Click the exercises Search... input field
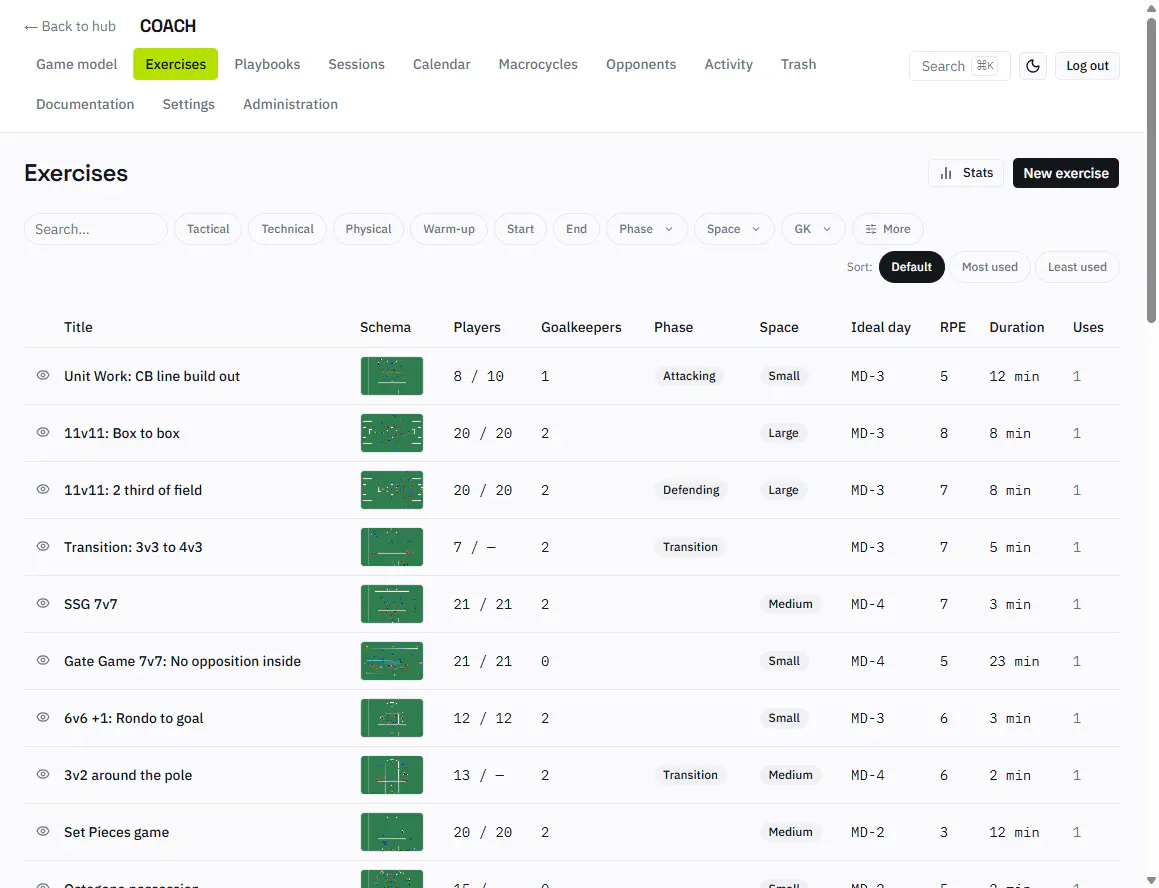The height and width of the screenshot is (888, 1159). [96, 229]
